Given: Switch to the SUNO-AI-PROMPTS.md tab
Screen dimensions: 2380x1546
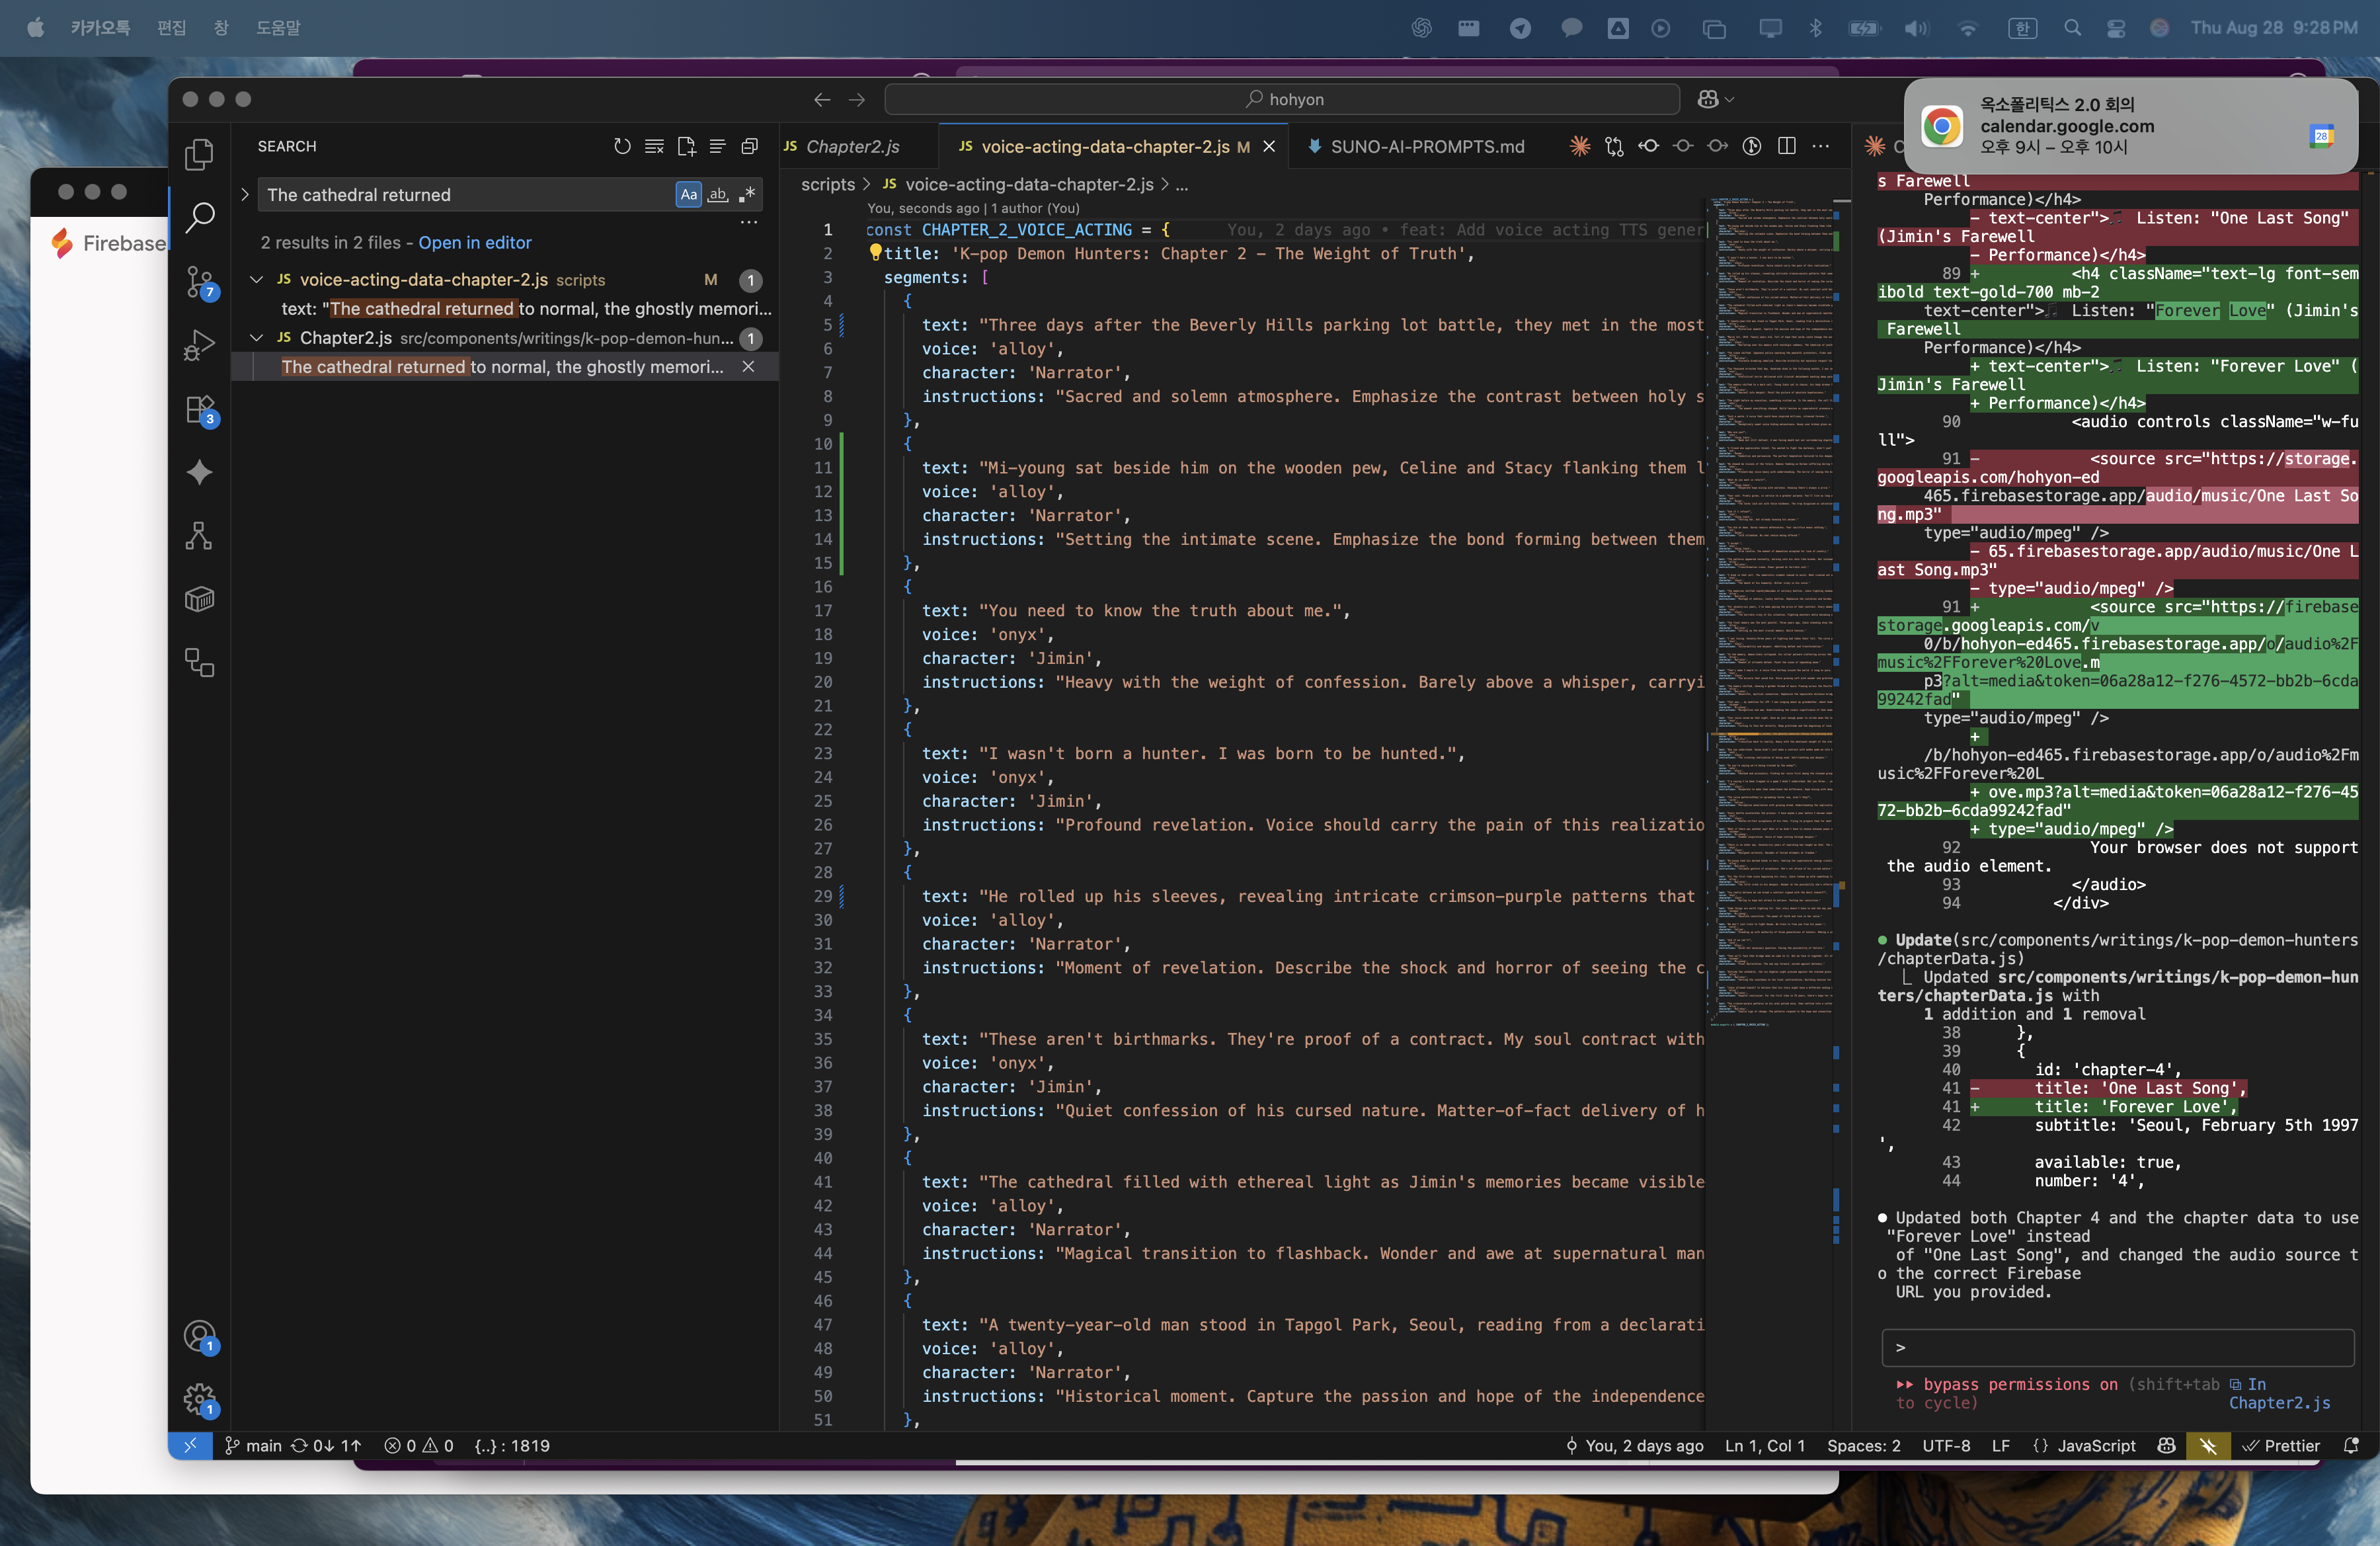Looking at the screenshot, I should coord(1424,146).
